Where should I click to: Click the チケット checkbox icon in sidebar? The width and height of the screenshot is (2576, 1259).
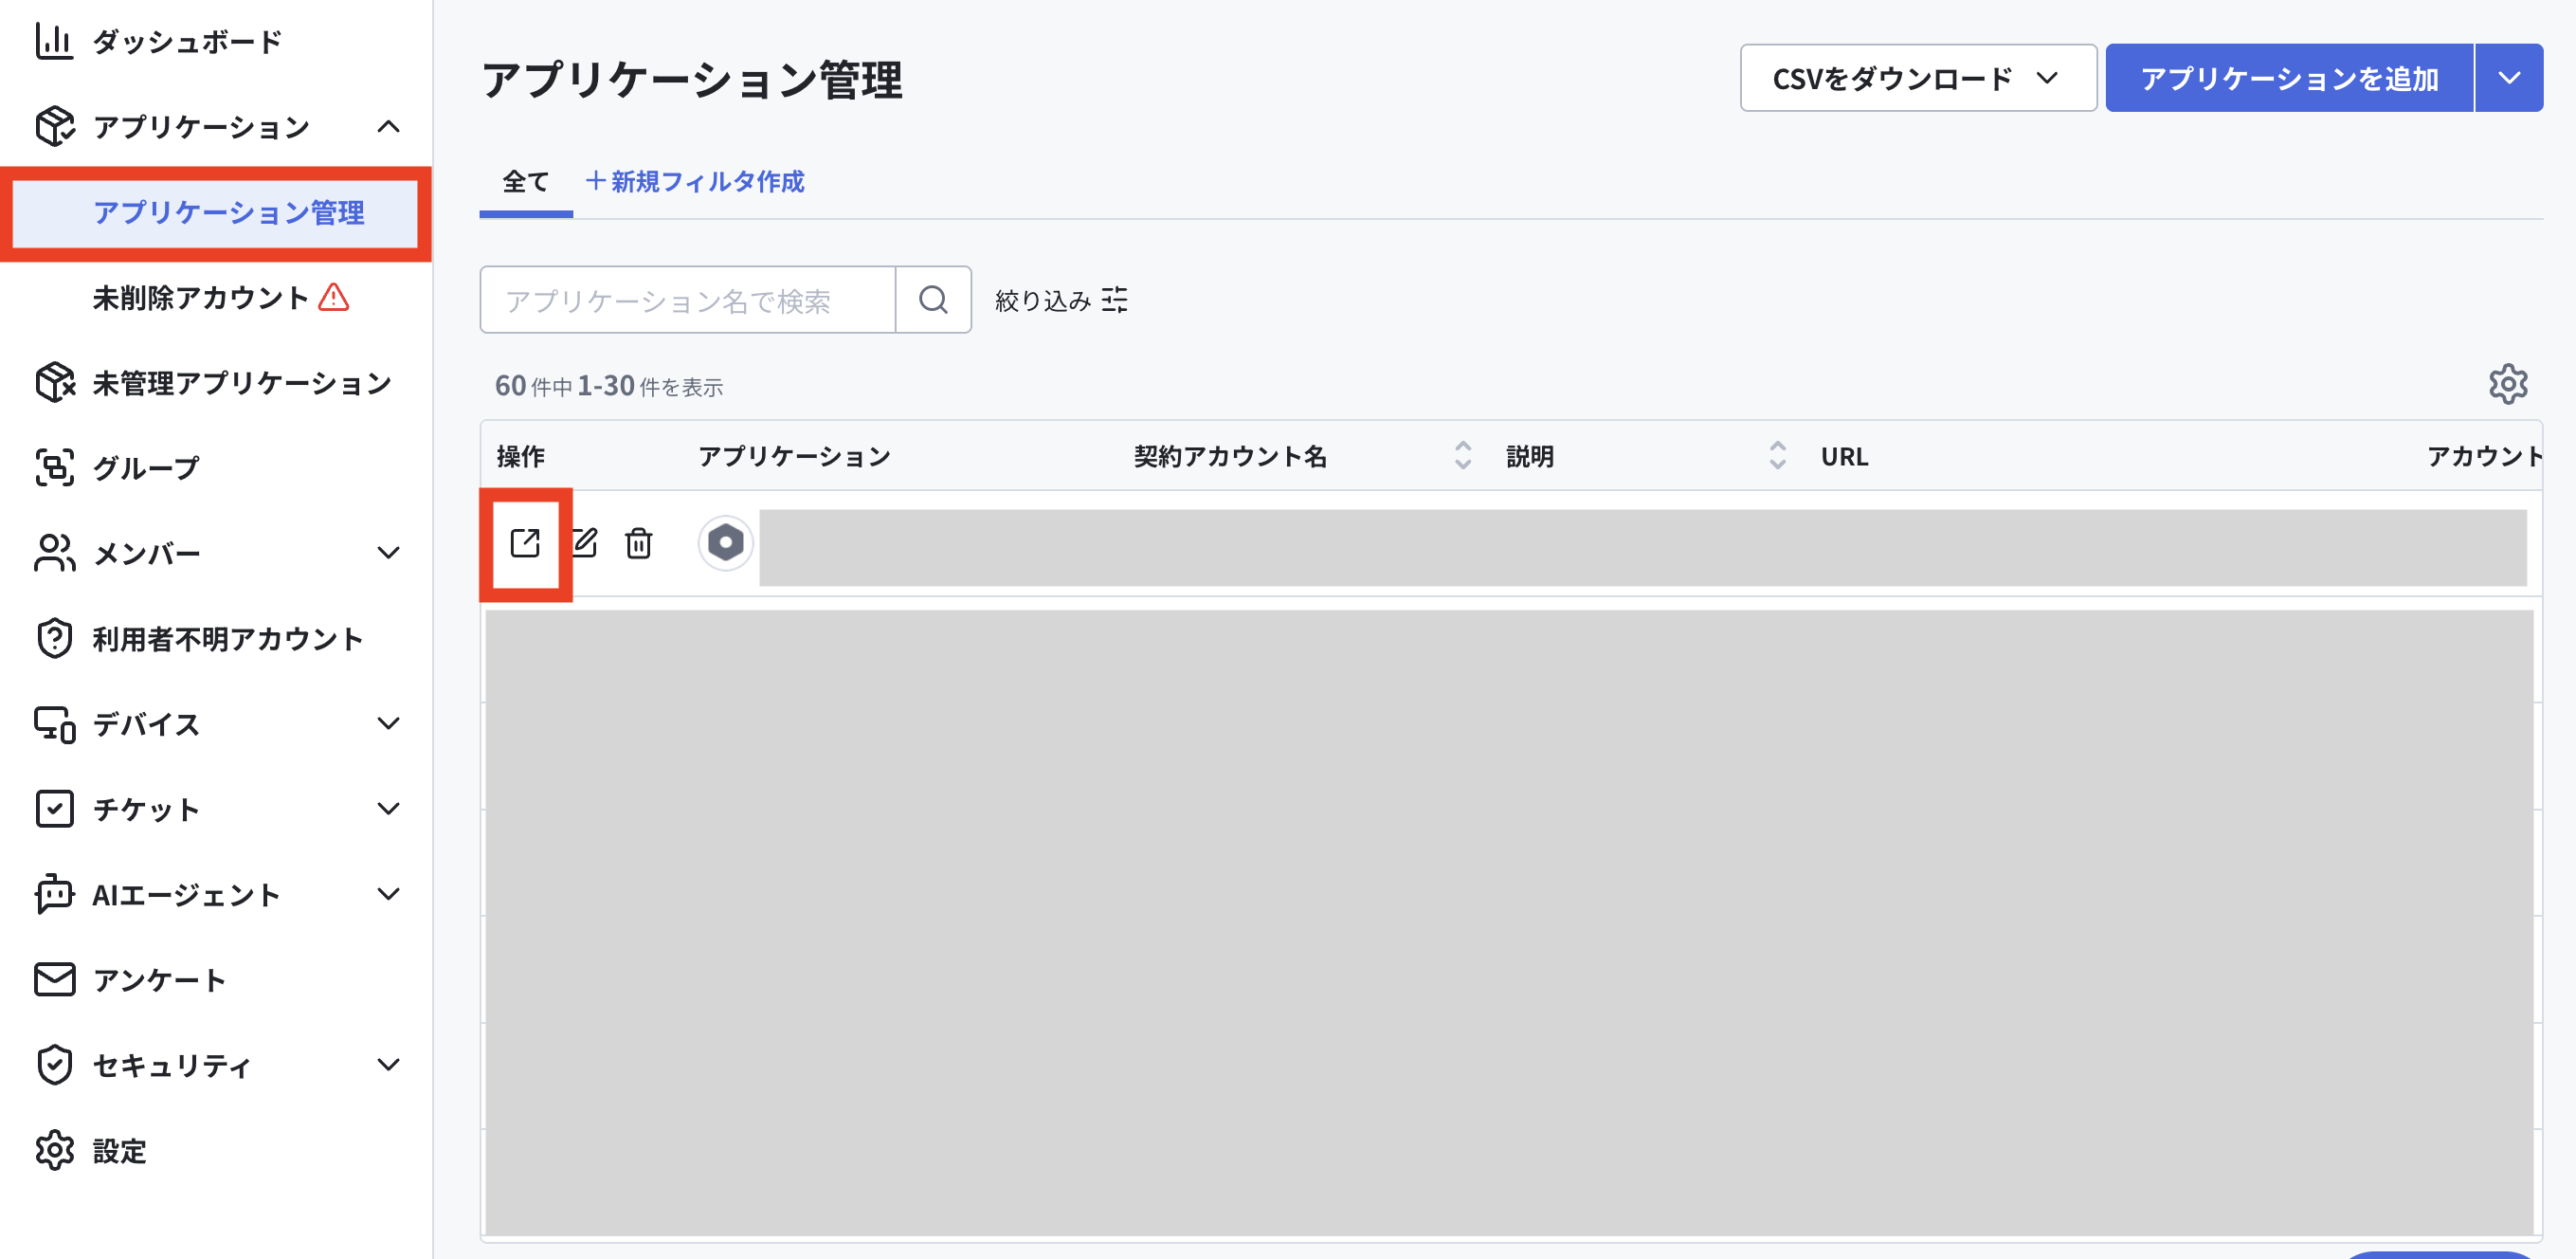54,809
